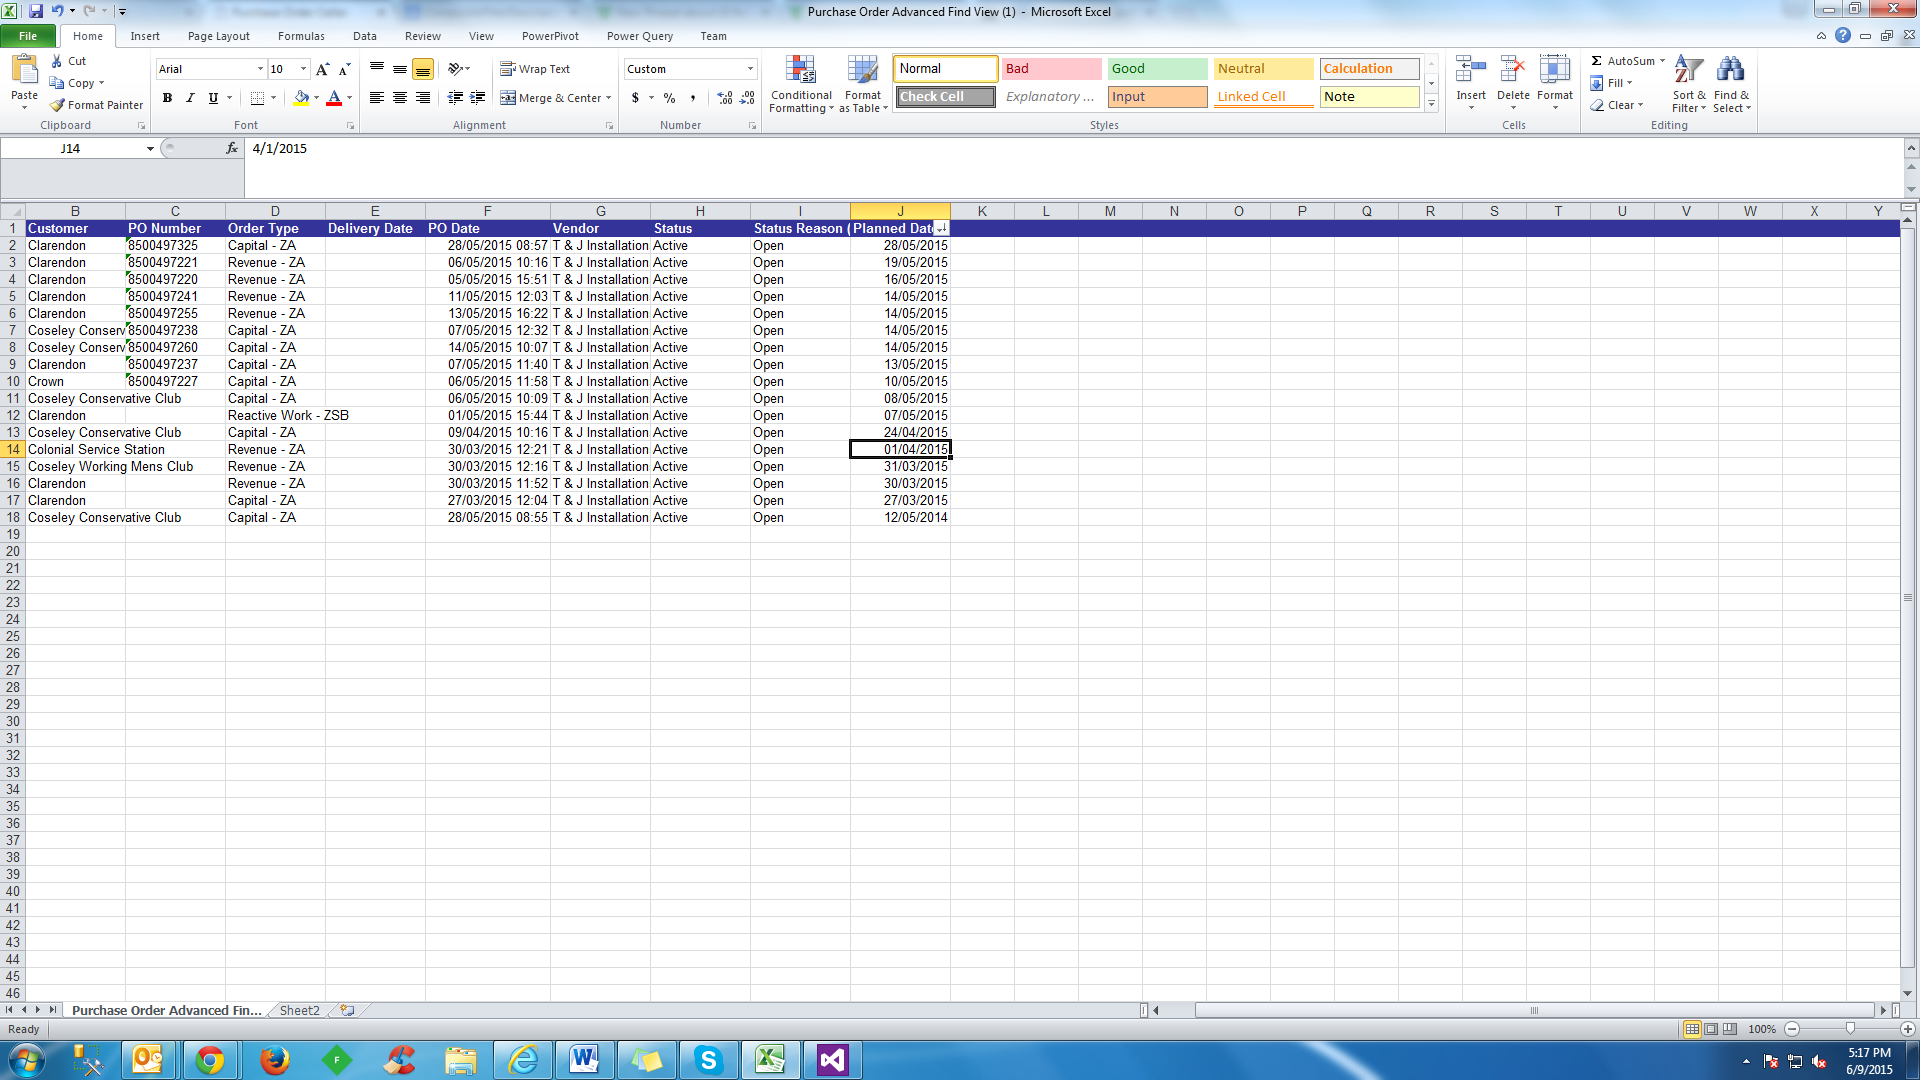The height and width of the screenshot is (1080, 1920).
Task: Open Conditional Formatting menu
Action: click(x=800, y=84)
